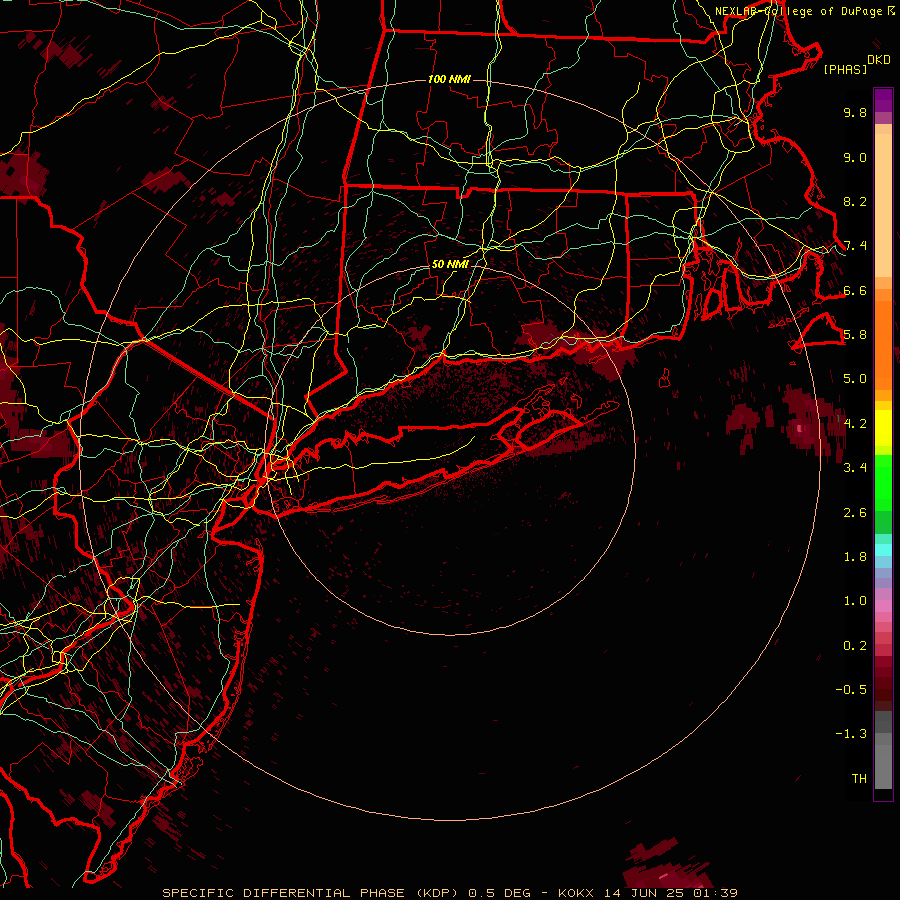Image resolution: width=900 pixels, height=900 pixels.
Task: Click the "50 NMI" range ring label
Action: [450, 264]
